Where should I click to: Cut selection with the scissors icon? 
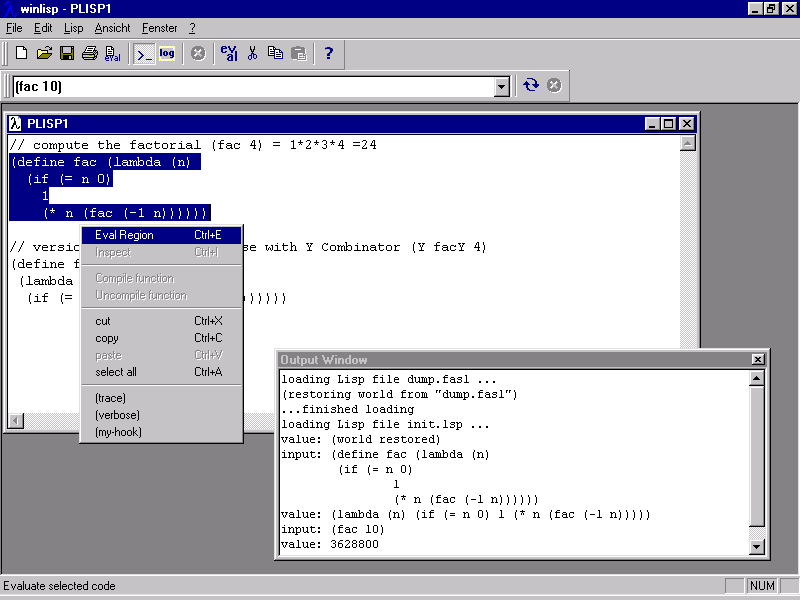coord(252,53)
